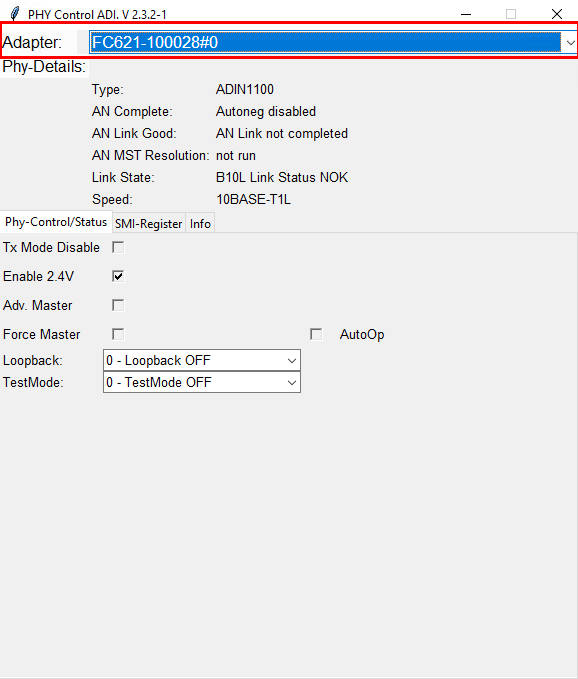
Task: Select the Phy-Control/Status tab
Action: (56, 222)
